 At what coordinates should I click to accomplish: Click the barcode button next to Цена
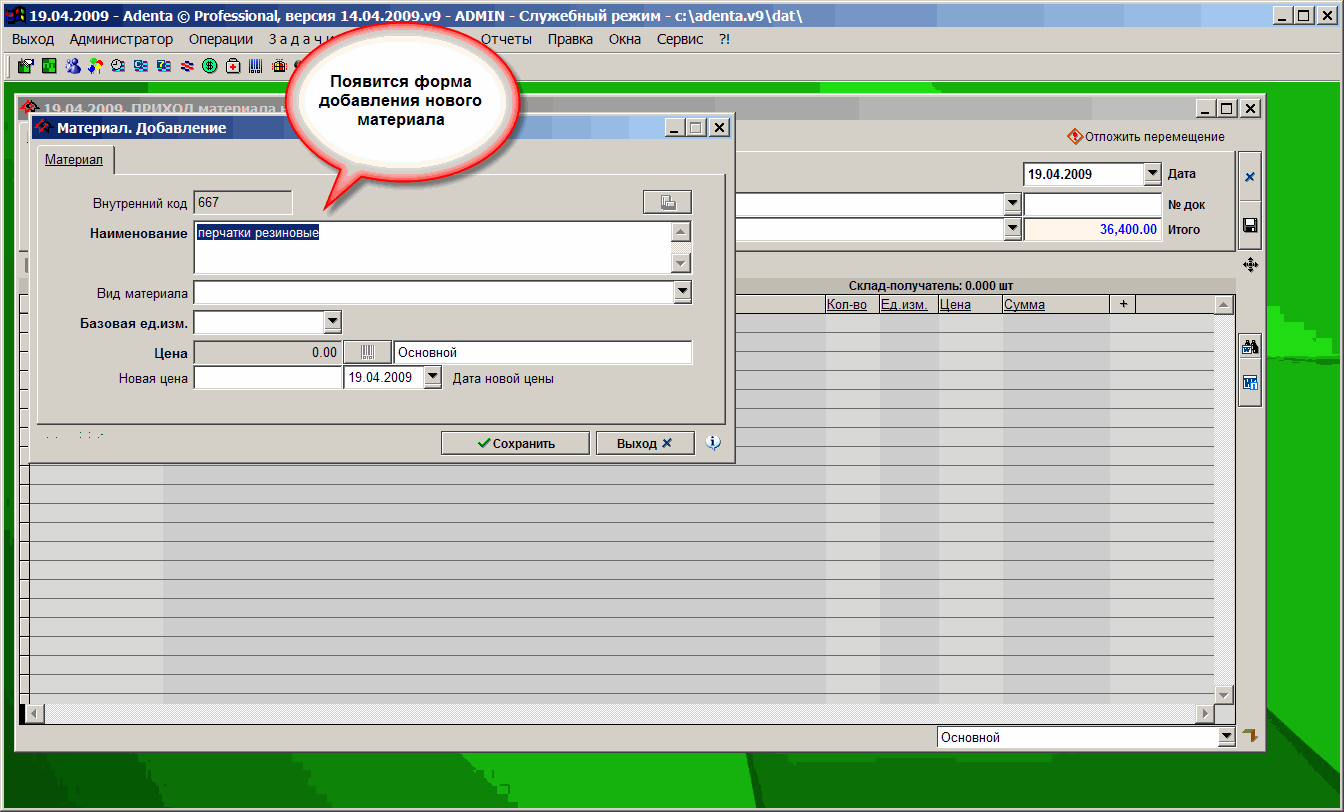[368, 352]
